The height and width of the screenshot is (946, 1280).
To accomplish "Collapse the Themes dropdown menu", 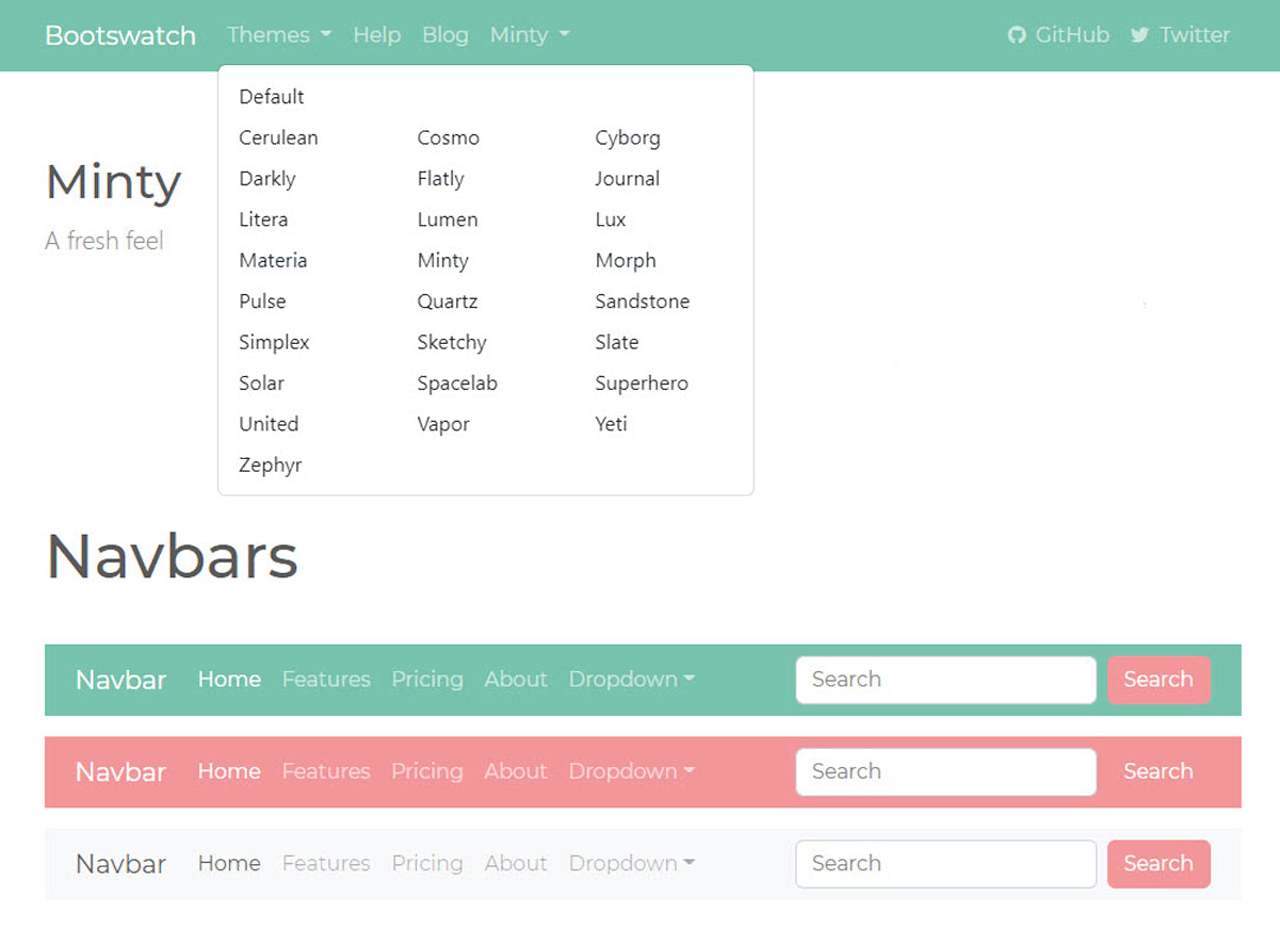I will [x=278, y=35].
